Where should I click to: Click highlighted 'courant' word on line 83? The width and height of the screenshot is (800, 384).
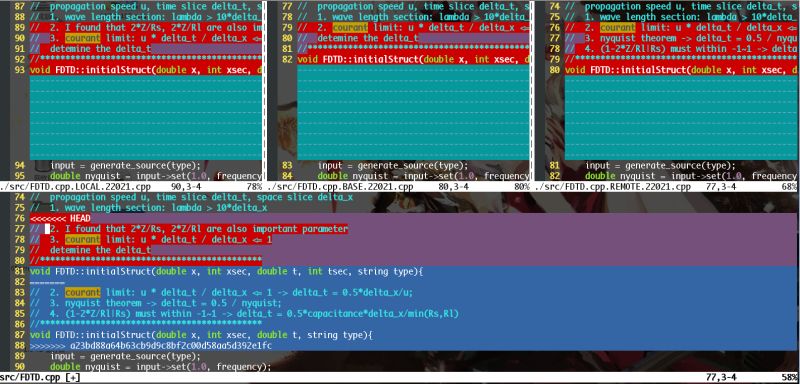(x=83, y=292)
